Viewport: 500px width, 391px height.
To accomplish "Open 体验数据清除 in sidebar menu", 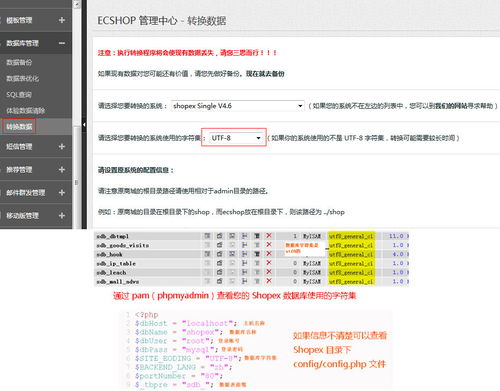I will pyautogui.click(x=26, y=110).
